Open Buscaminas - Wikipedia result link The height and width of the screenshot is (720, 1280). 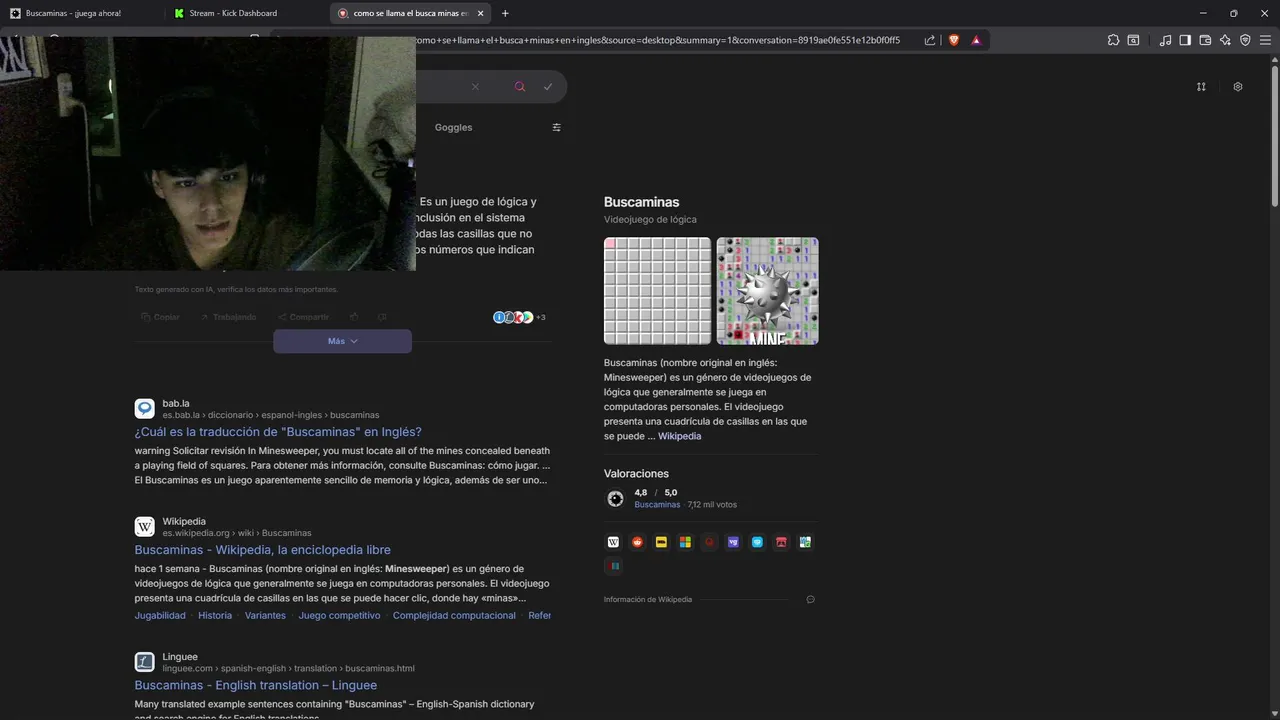pyautogui.click(x=263, y=550)
